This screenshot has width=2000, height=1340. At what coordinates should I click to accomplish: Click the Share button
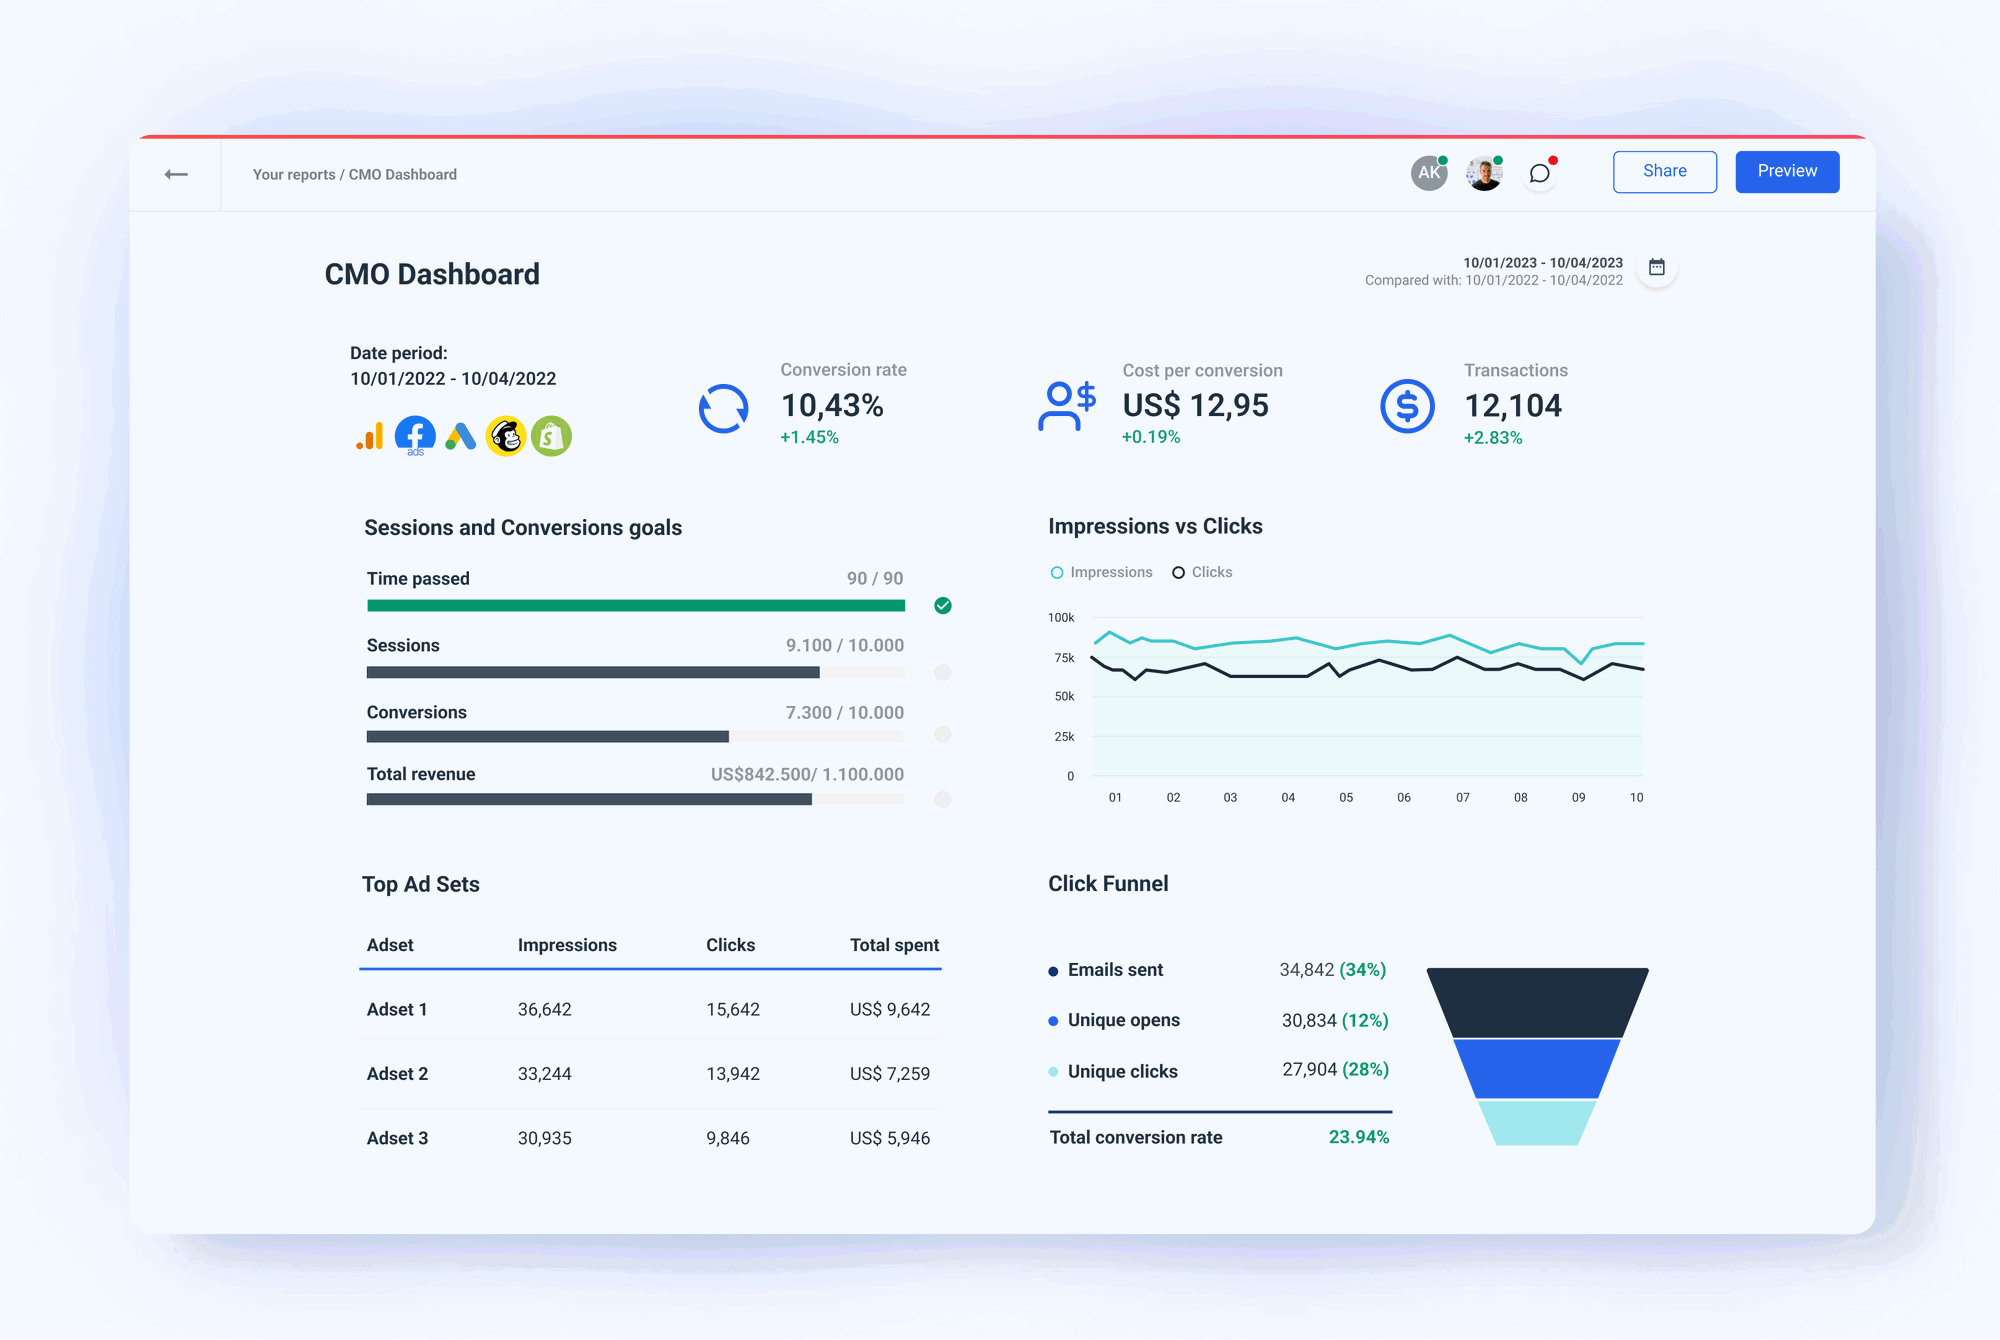coord(1664,171)
